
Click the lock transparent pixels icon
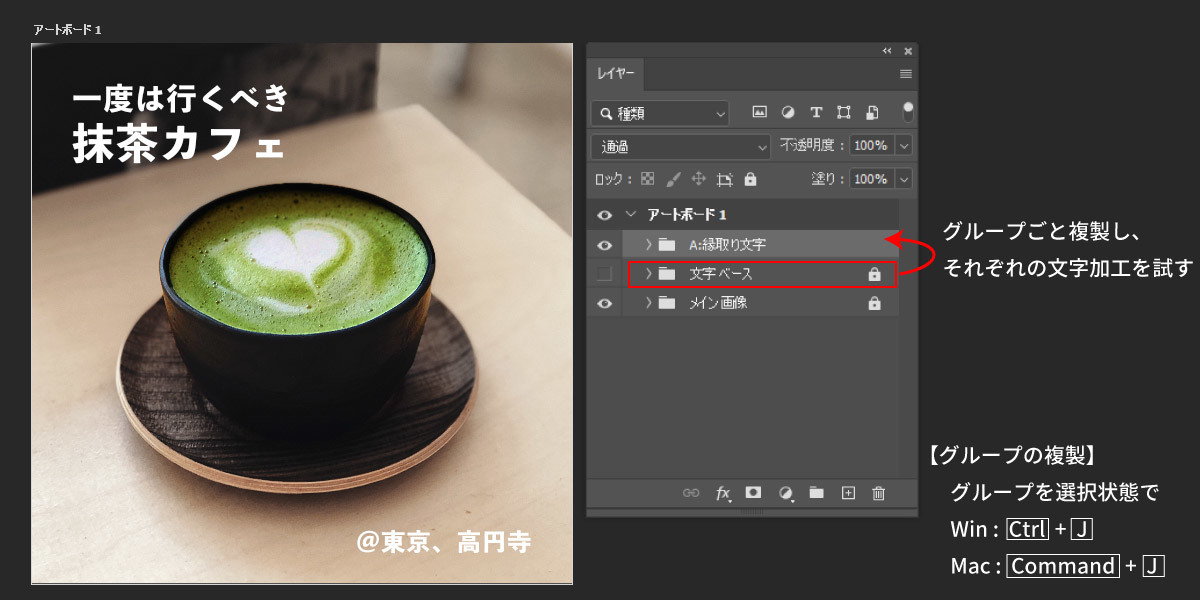pos(647,179)
